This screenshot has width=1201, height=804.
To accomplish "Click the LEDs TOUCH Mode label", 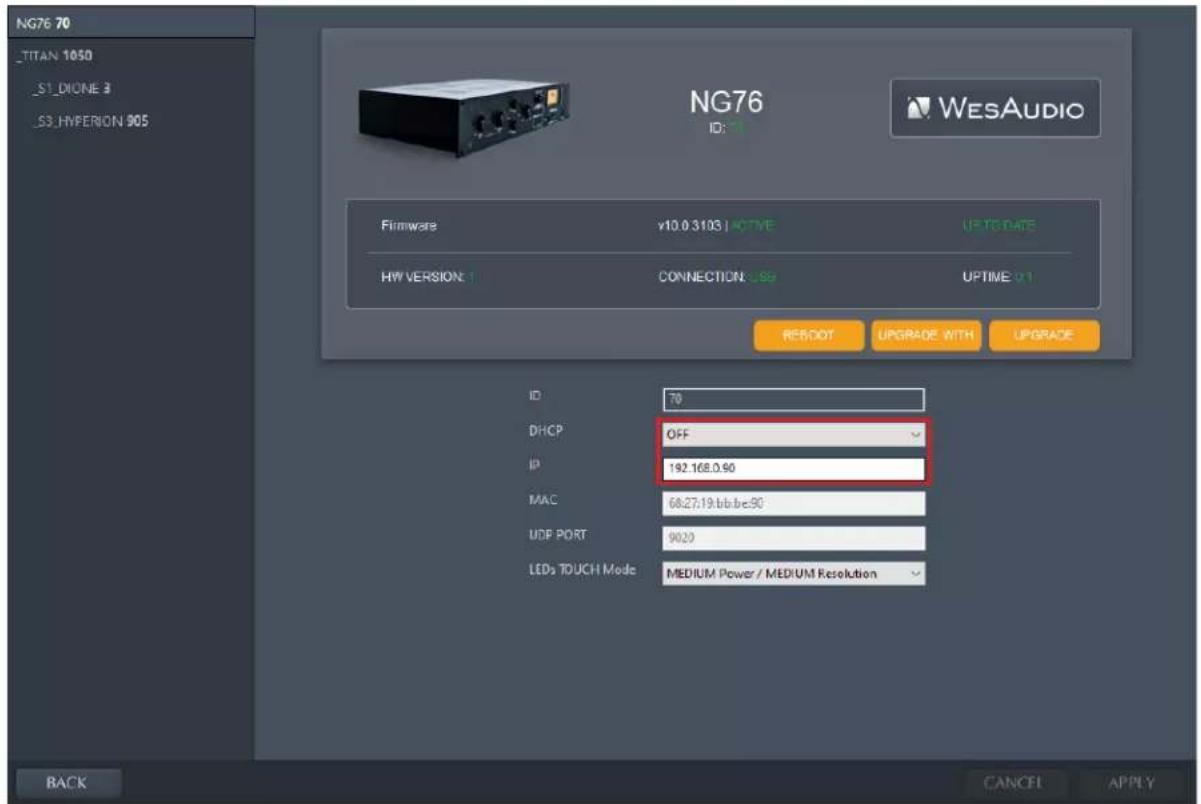I will 583,571.
